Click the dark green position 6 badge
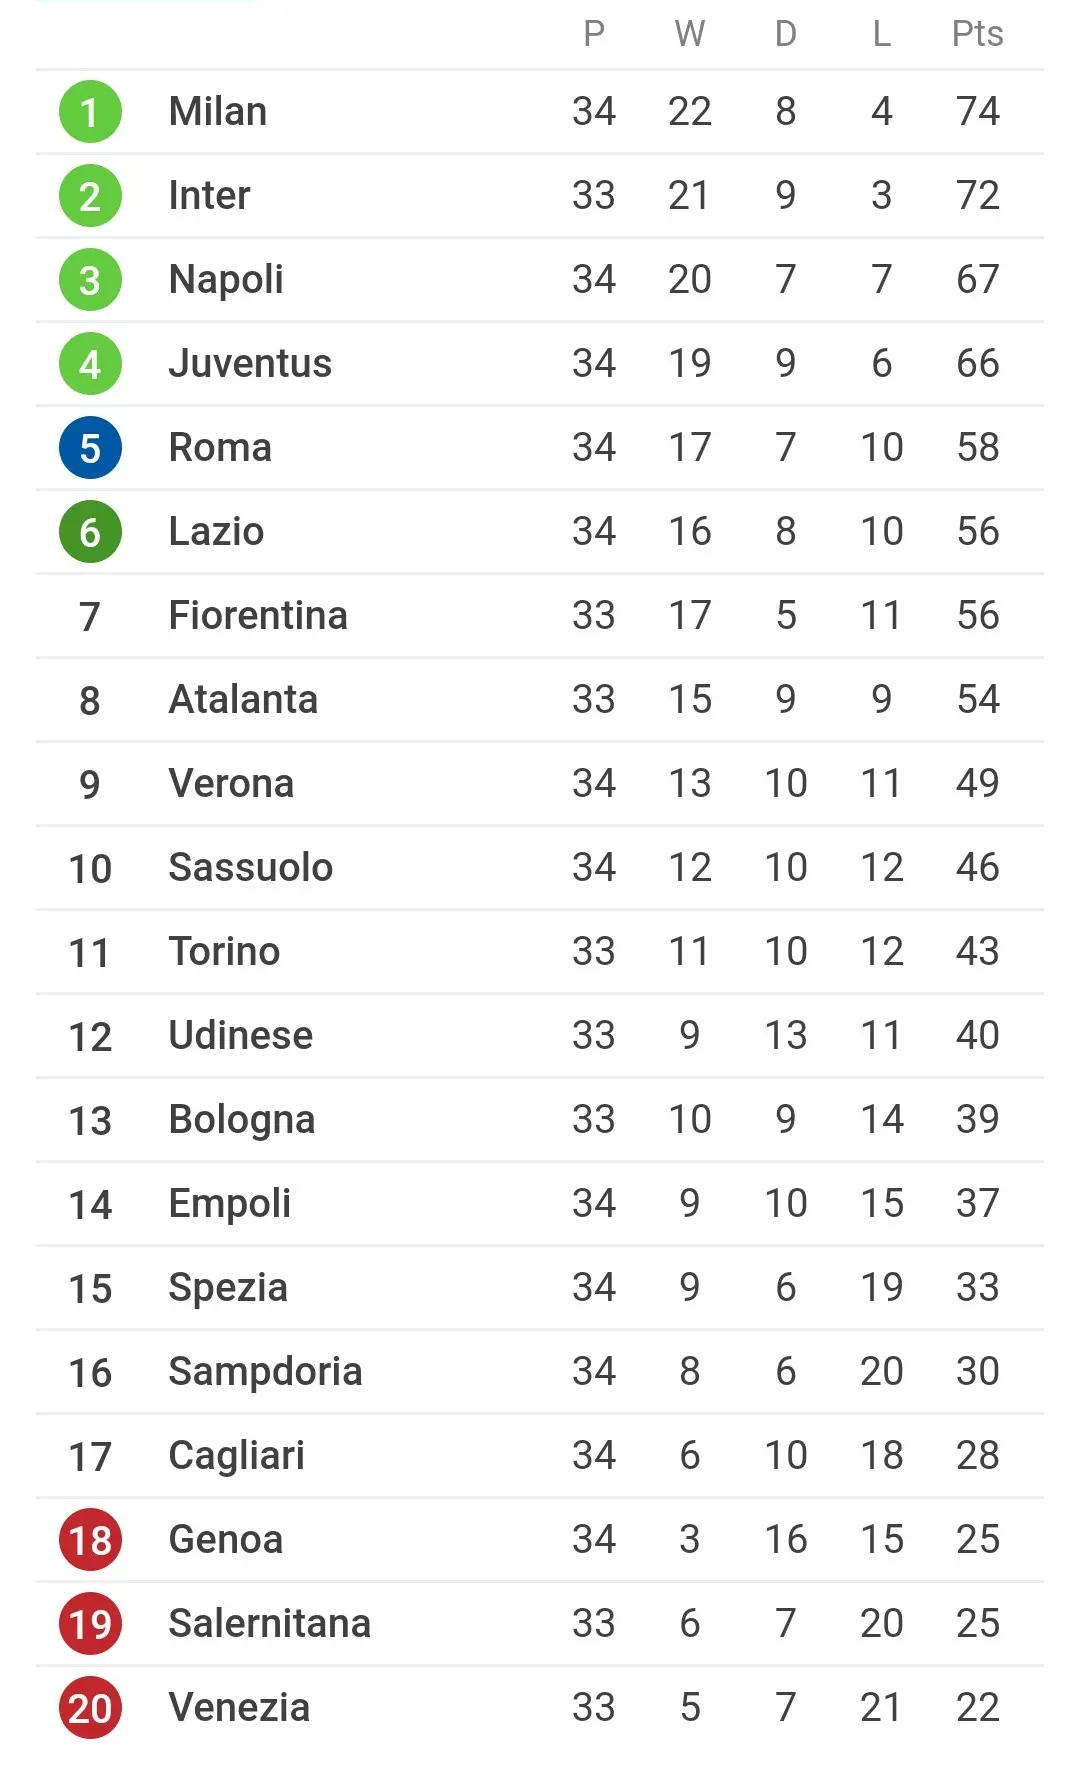 click(x=90, y=532)
